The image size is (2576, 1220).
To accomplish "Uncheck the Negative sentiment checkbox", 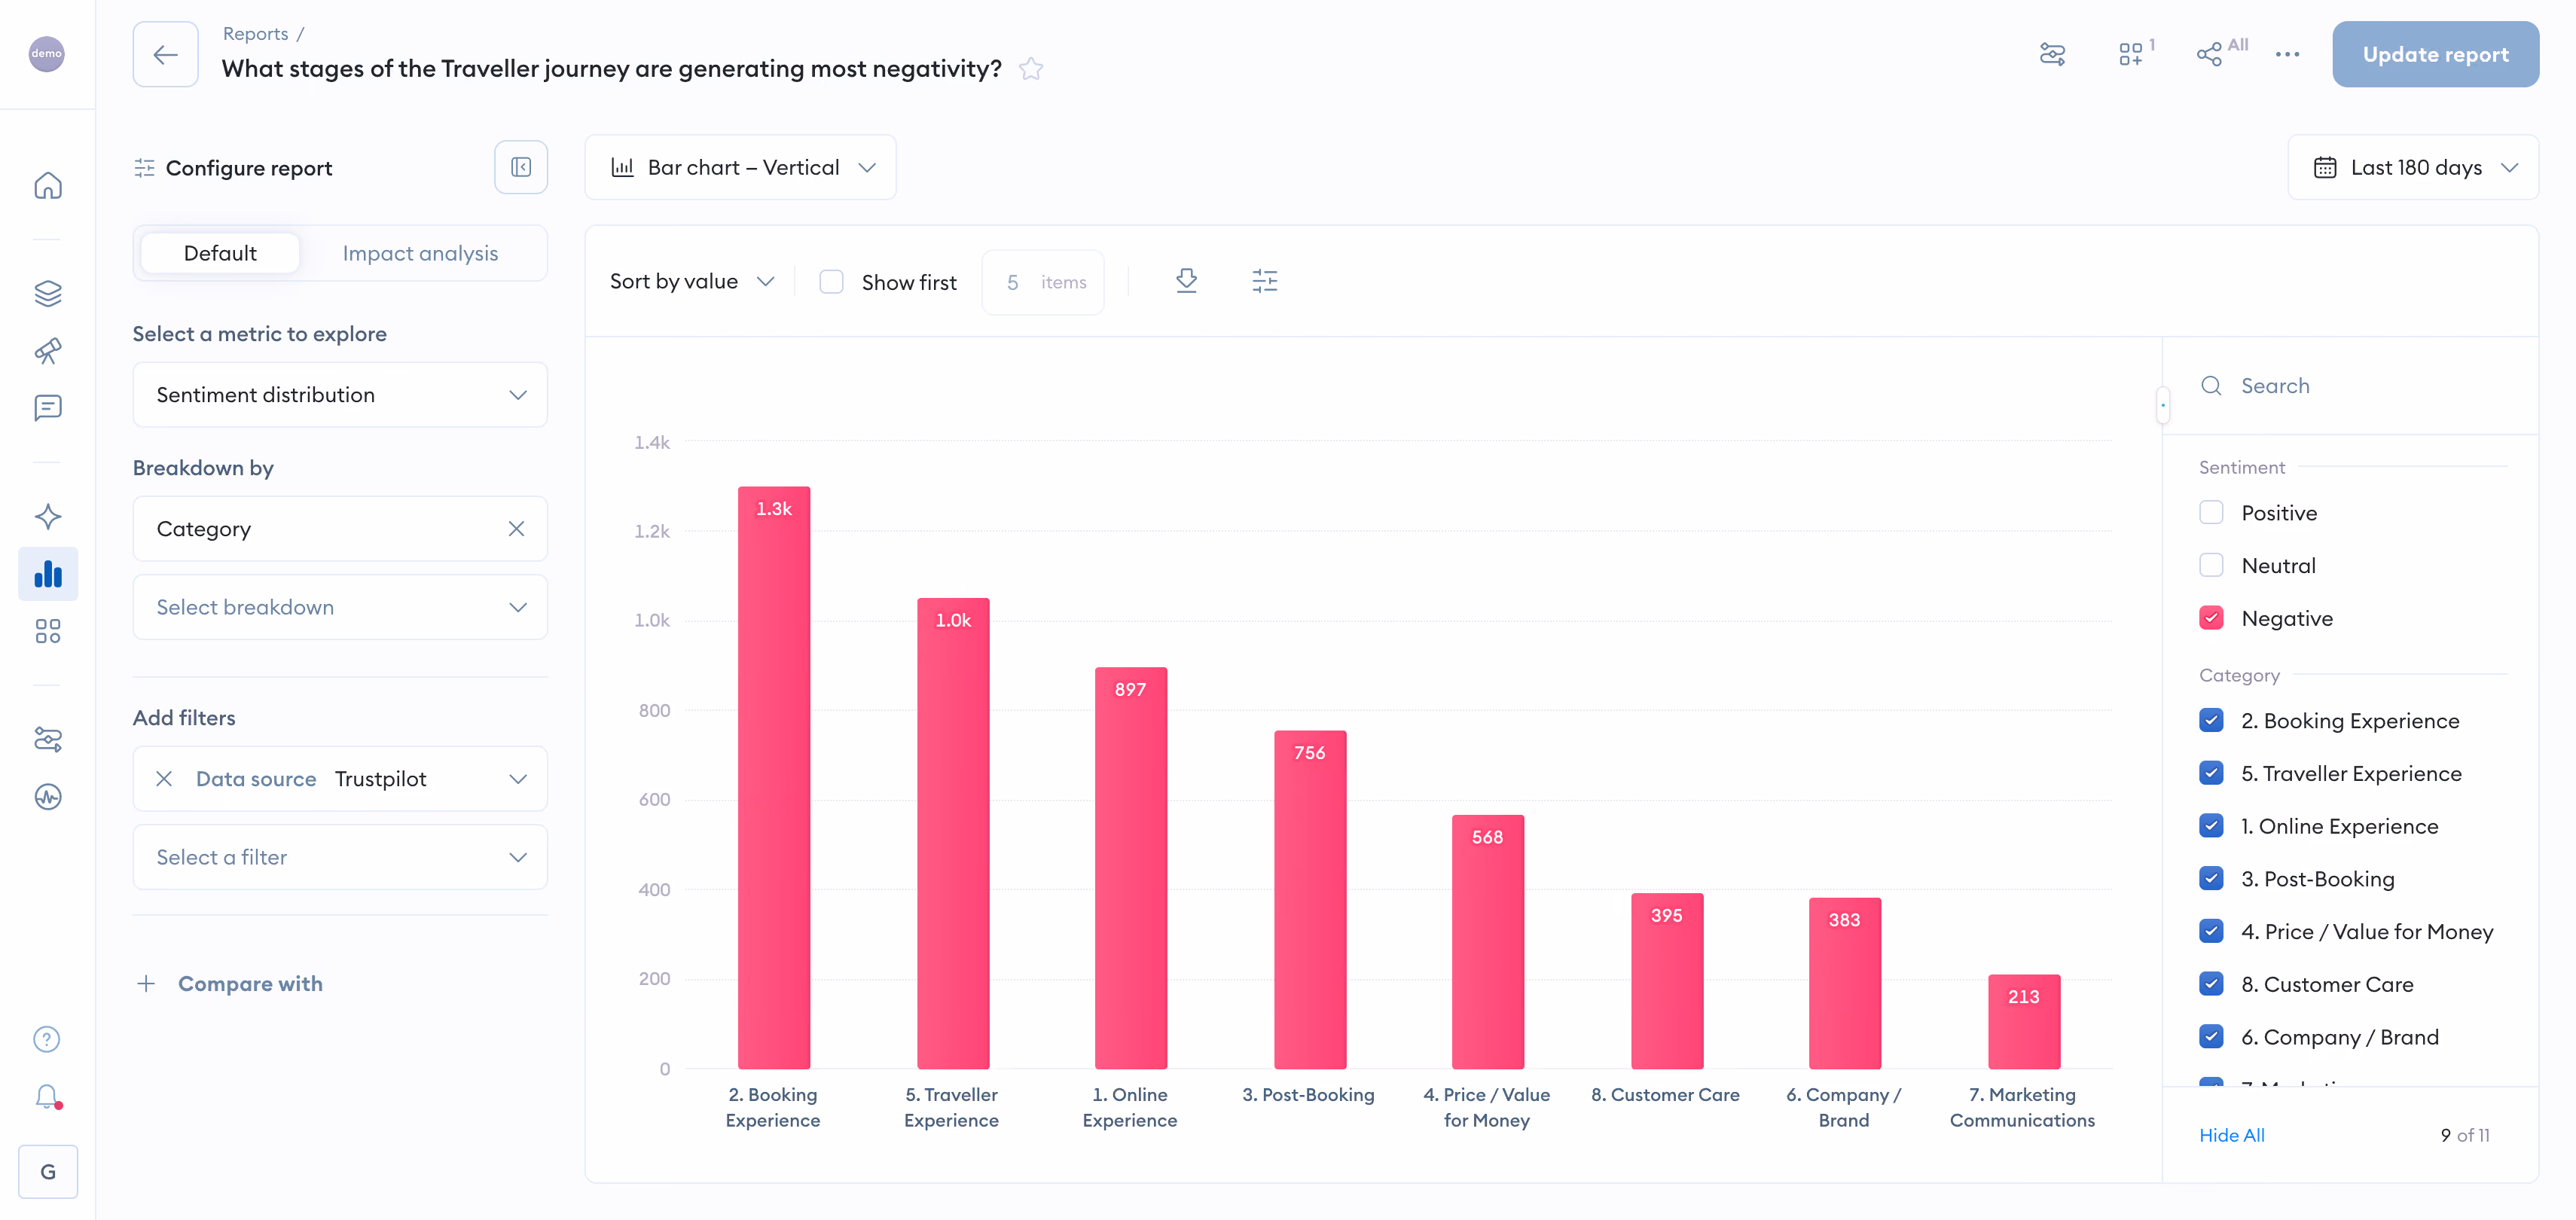I will point(2211,618).
